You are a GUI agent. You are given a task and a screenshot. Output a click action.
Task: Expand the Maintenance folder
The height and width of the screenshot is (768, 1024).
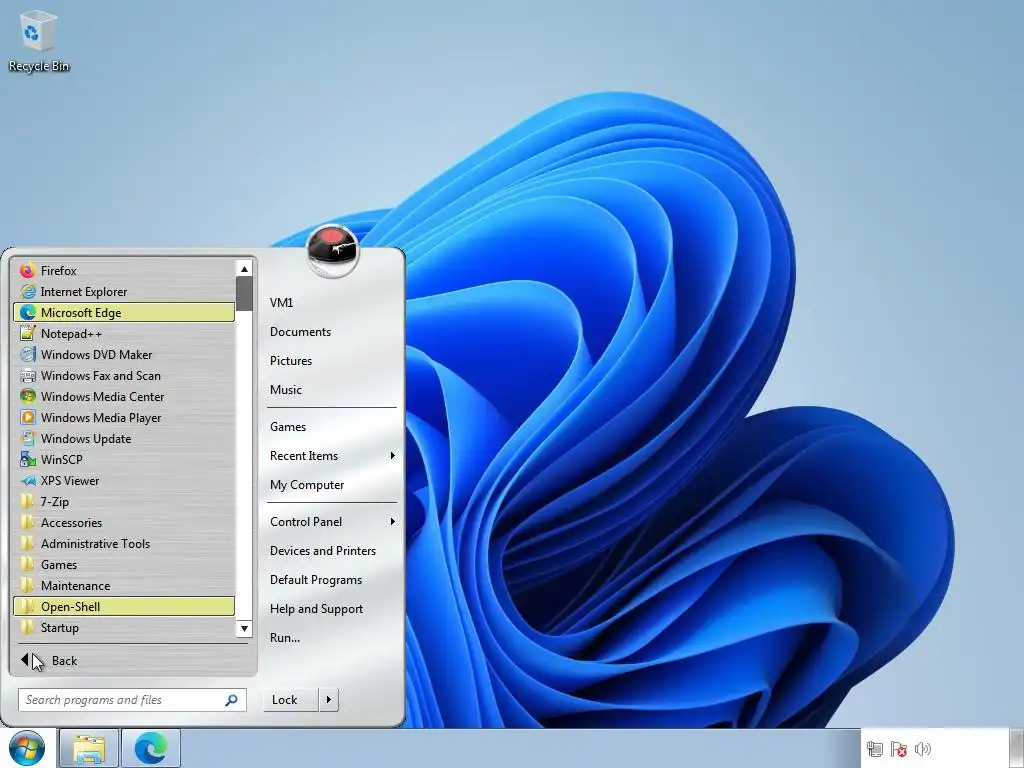124,586
